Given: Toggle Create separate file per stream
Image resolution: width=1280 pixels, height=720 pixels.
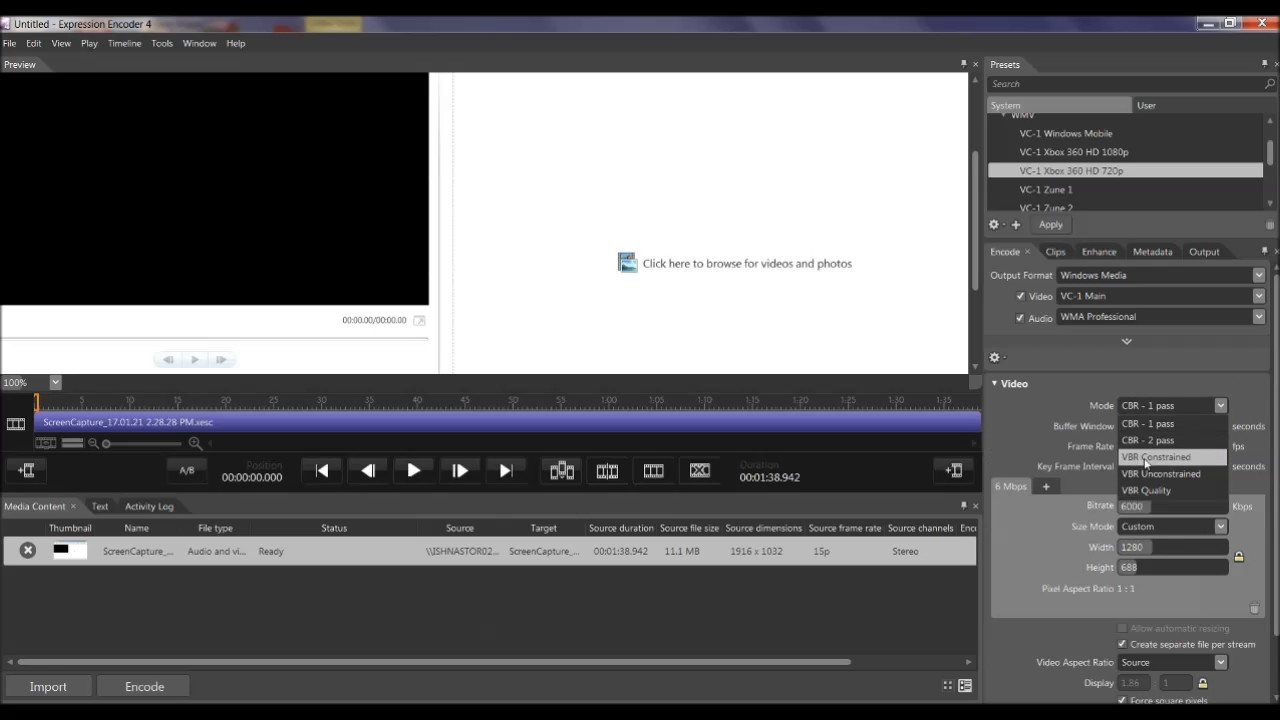Looking at the screenshot, I should click(1122, 644).
